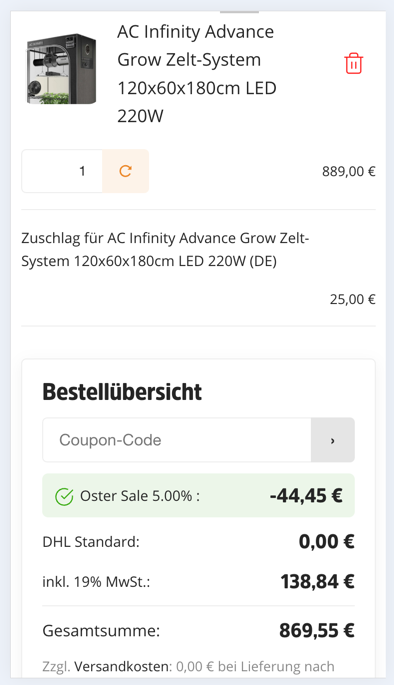This screenshot has width=394, height=685.
Task: Click the DHL Standard shipping label
Action: 91,542
